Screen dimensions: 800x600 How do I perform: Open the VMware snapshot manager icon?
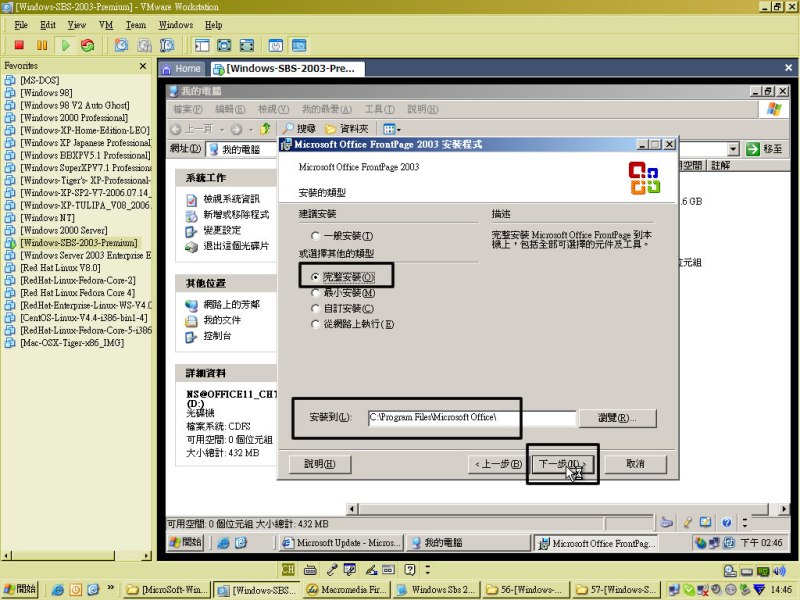[x=167, y=45]
